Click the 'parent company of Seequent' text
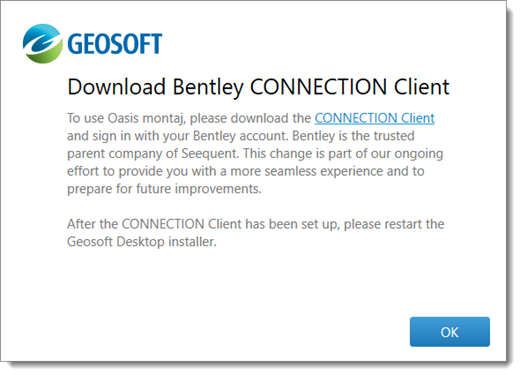The width and height of the screenshot is (520, 375). (153, 154)
